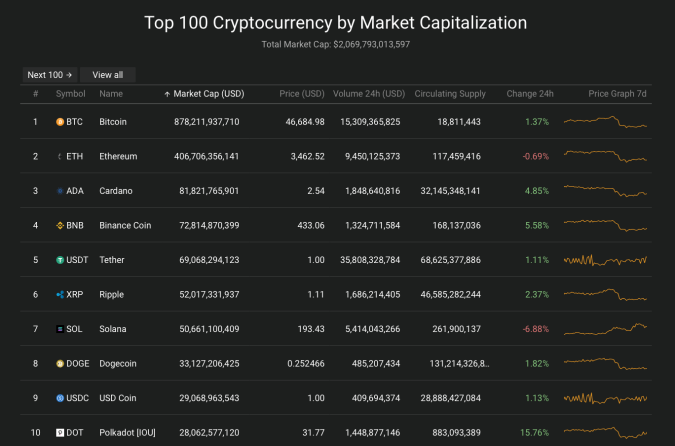The image size is (675, 446).
Task: Select Ripple circulating supply 46,585,282,244
Action: 450,294
